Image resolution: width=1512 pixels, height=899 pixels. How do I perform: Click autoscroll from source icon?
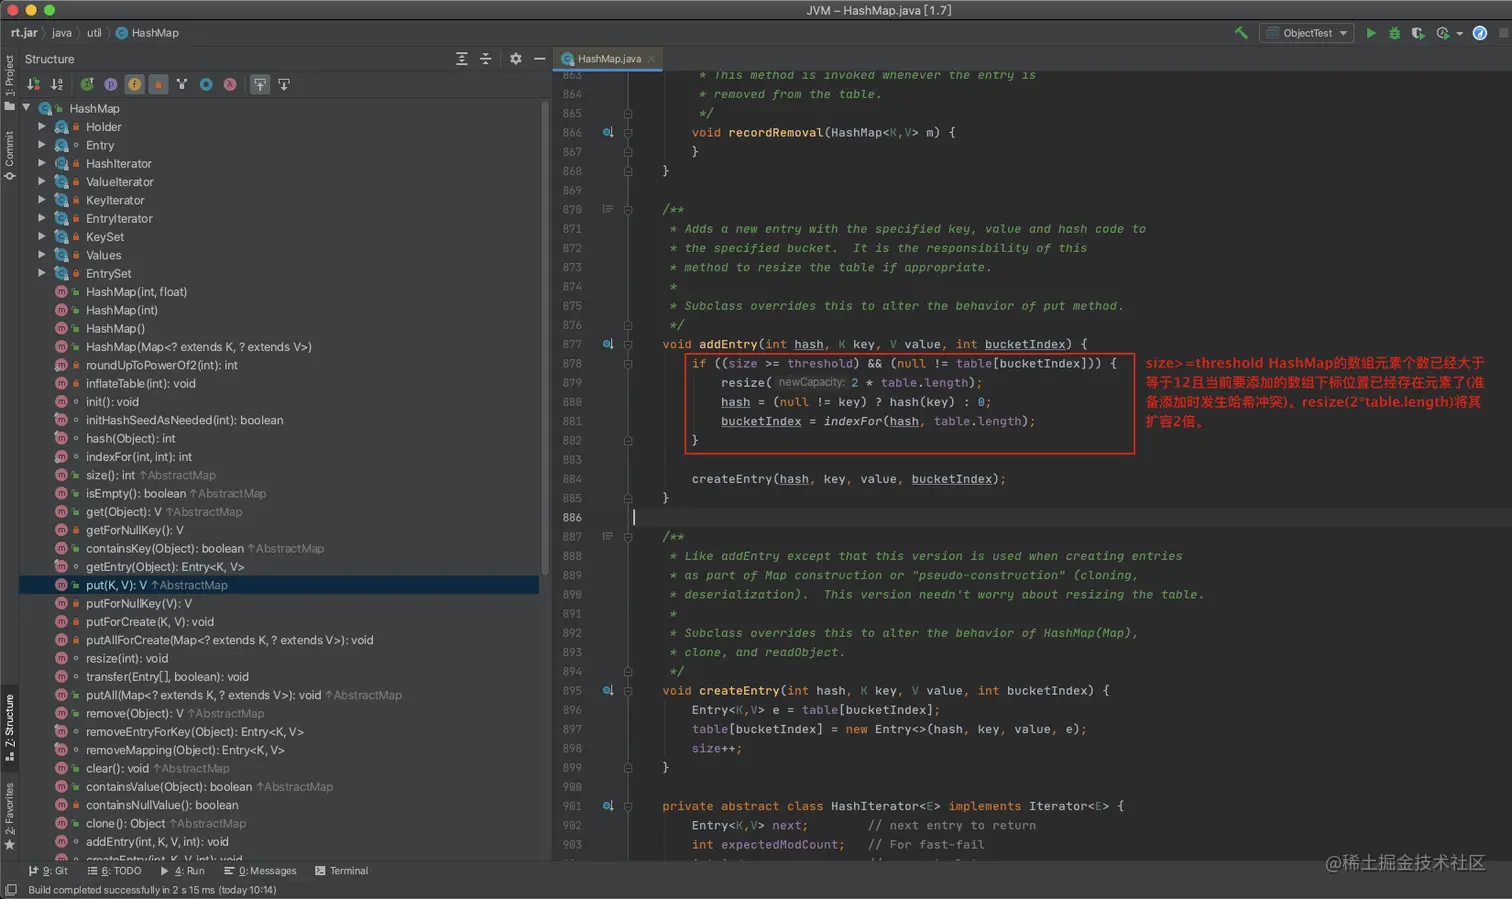[x=284, y=85]
